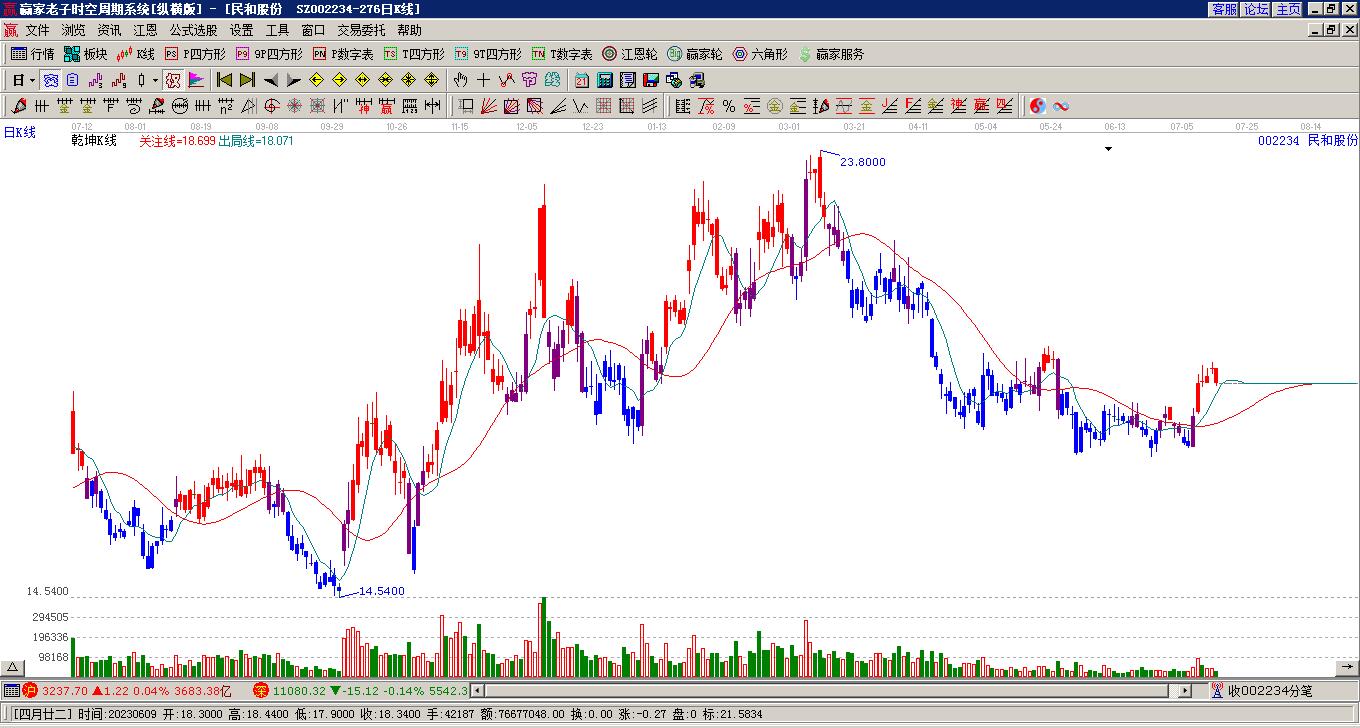The height and width of the screenshot is (728, 1360).
Task: Open the 交易委托 menu
Action: (361, 30)
